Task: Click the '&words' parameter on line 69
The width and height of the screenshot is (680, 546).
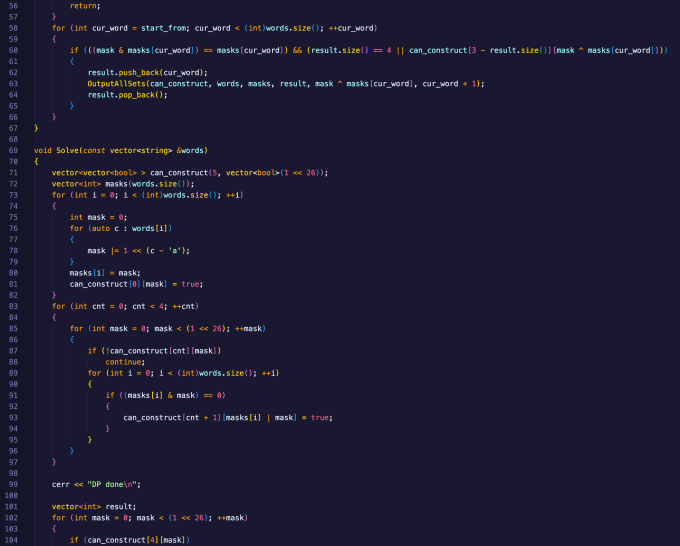Action: point(190,150)
